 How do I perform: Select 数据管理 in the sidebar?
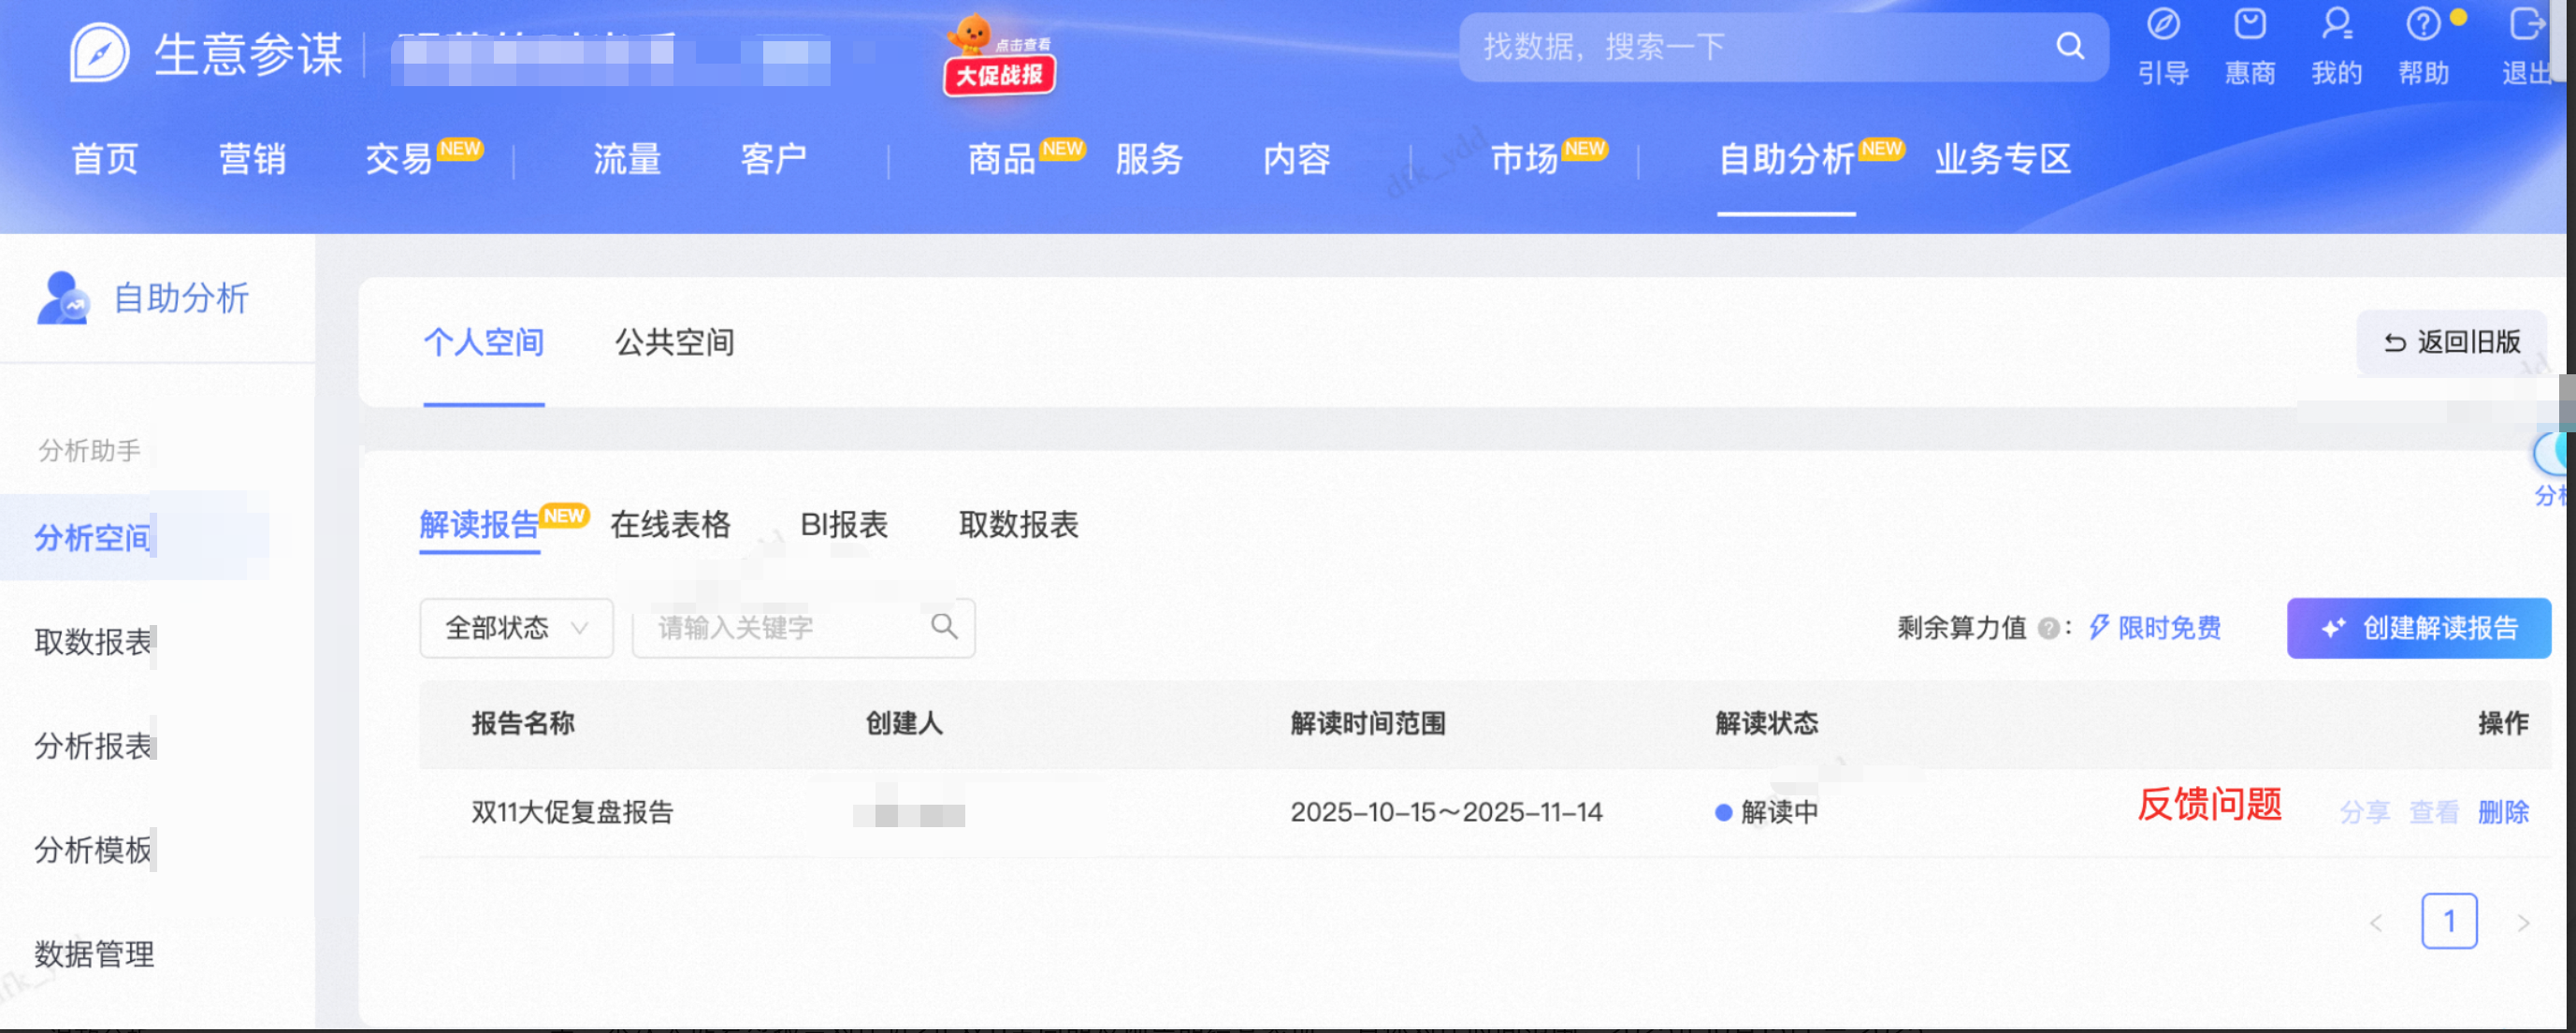click(x=94, y=954)
